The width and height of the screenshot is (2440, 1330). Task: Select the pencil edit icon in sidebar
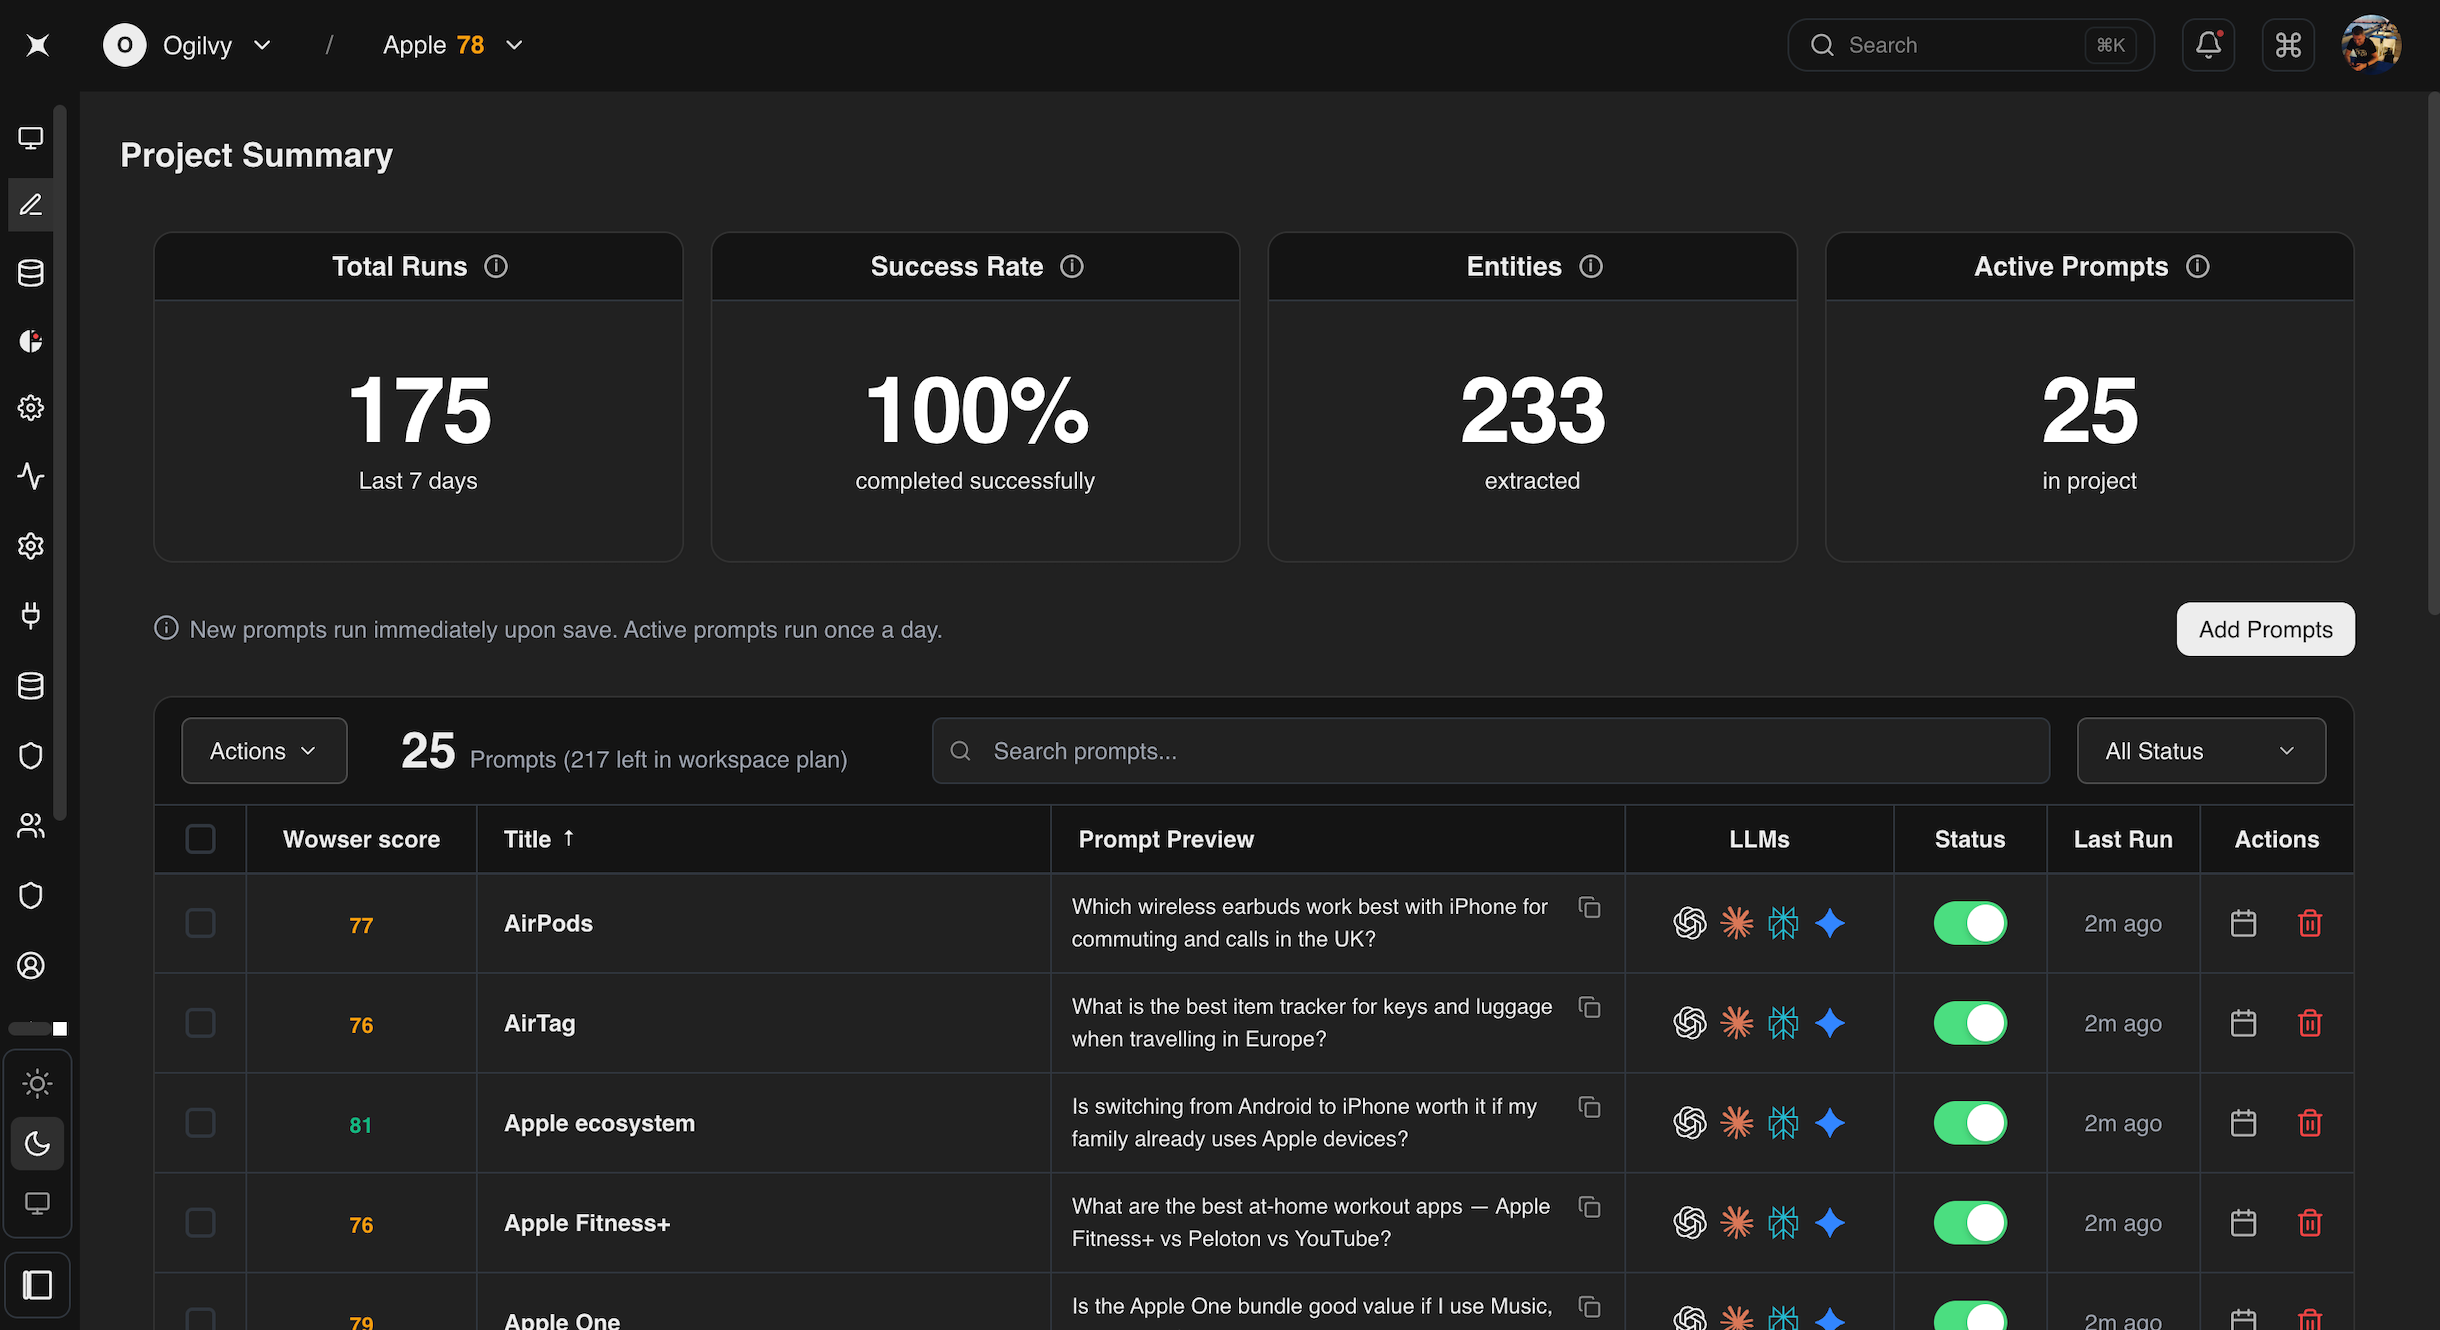[x=31, y=205]
